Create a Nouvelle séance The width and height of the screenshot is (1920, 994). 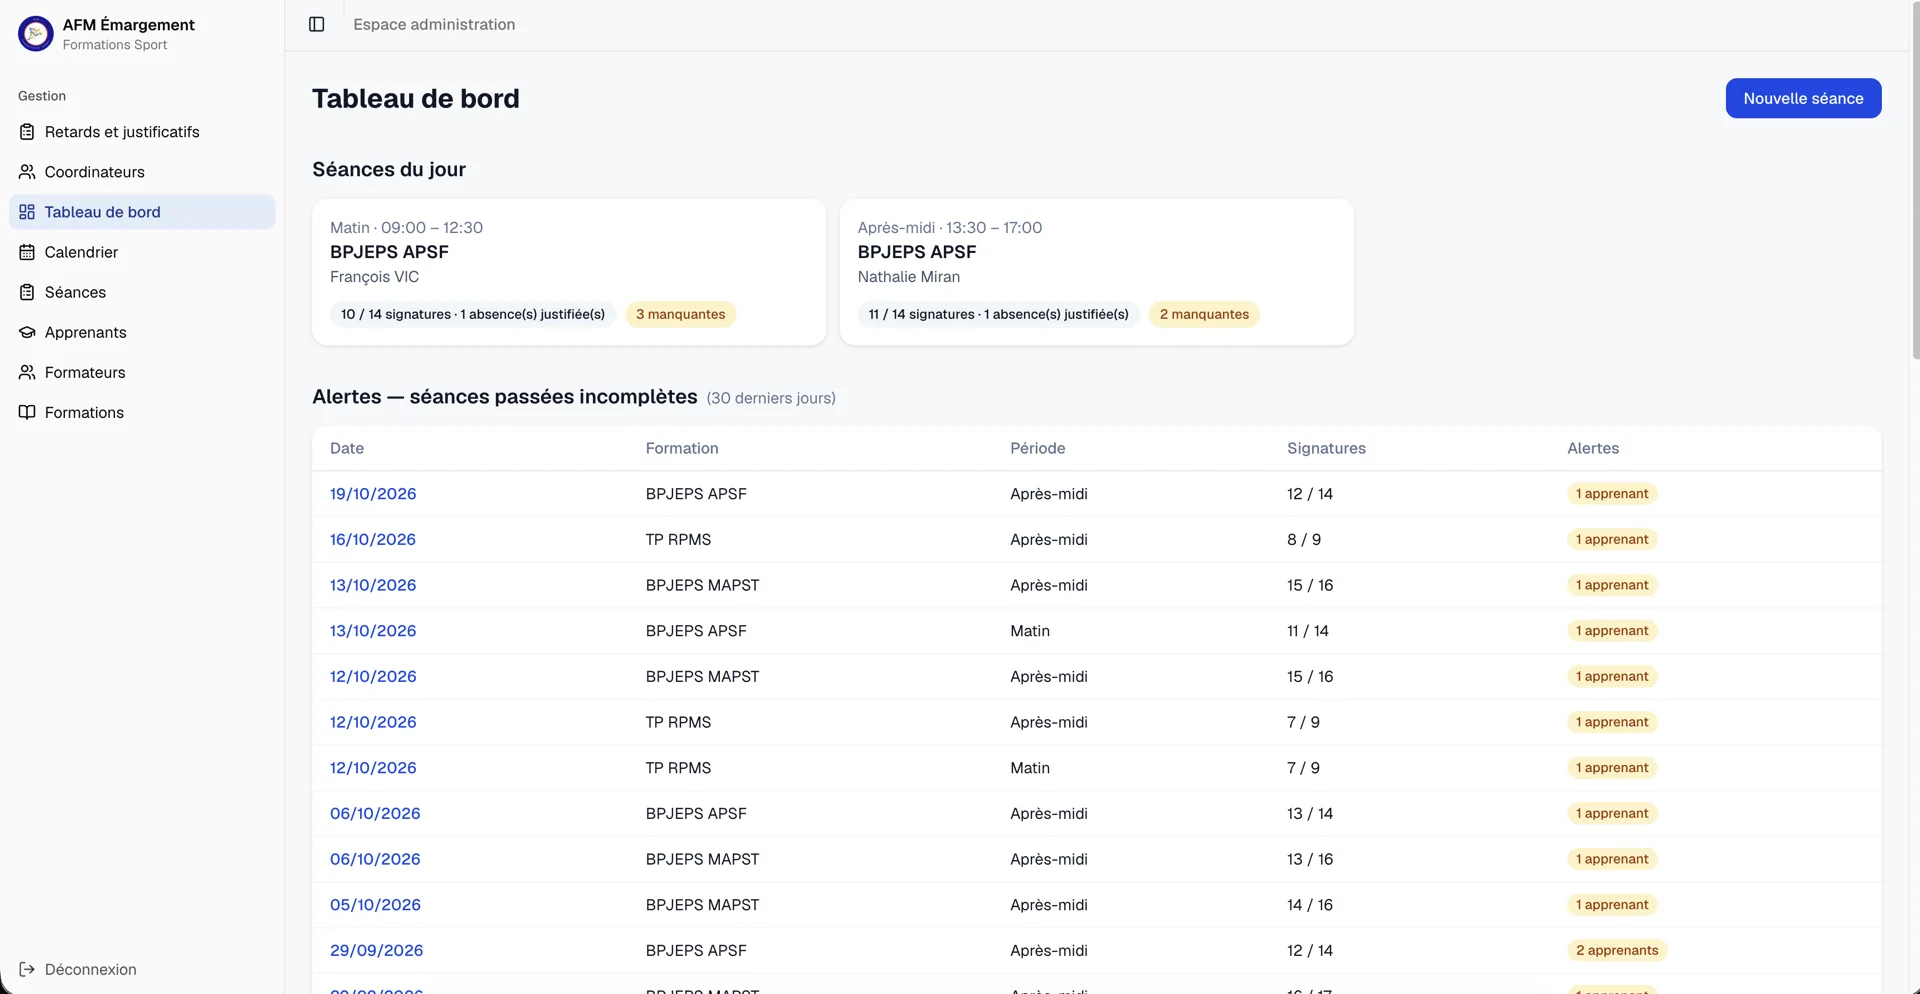1803,98
